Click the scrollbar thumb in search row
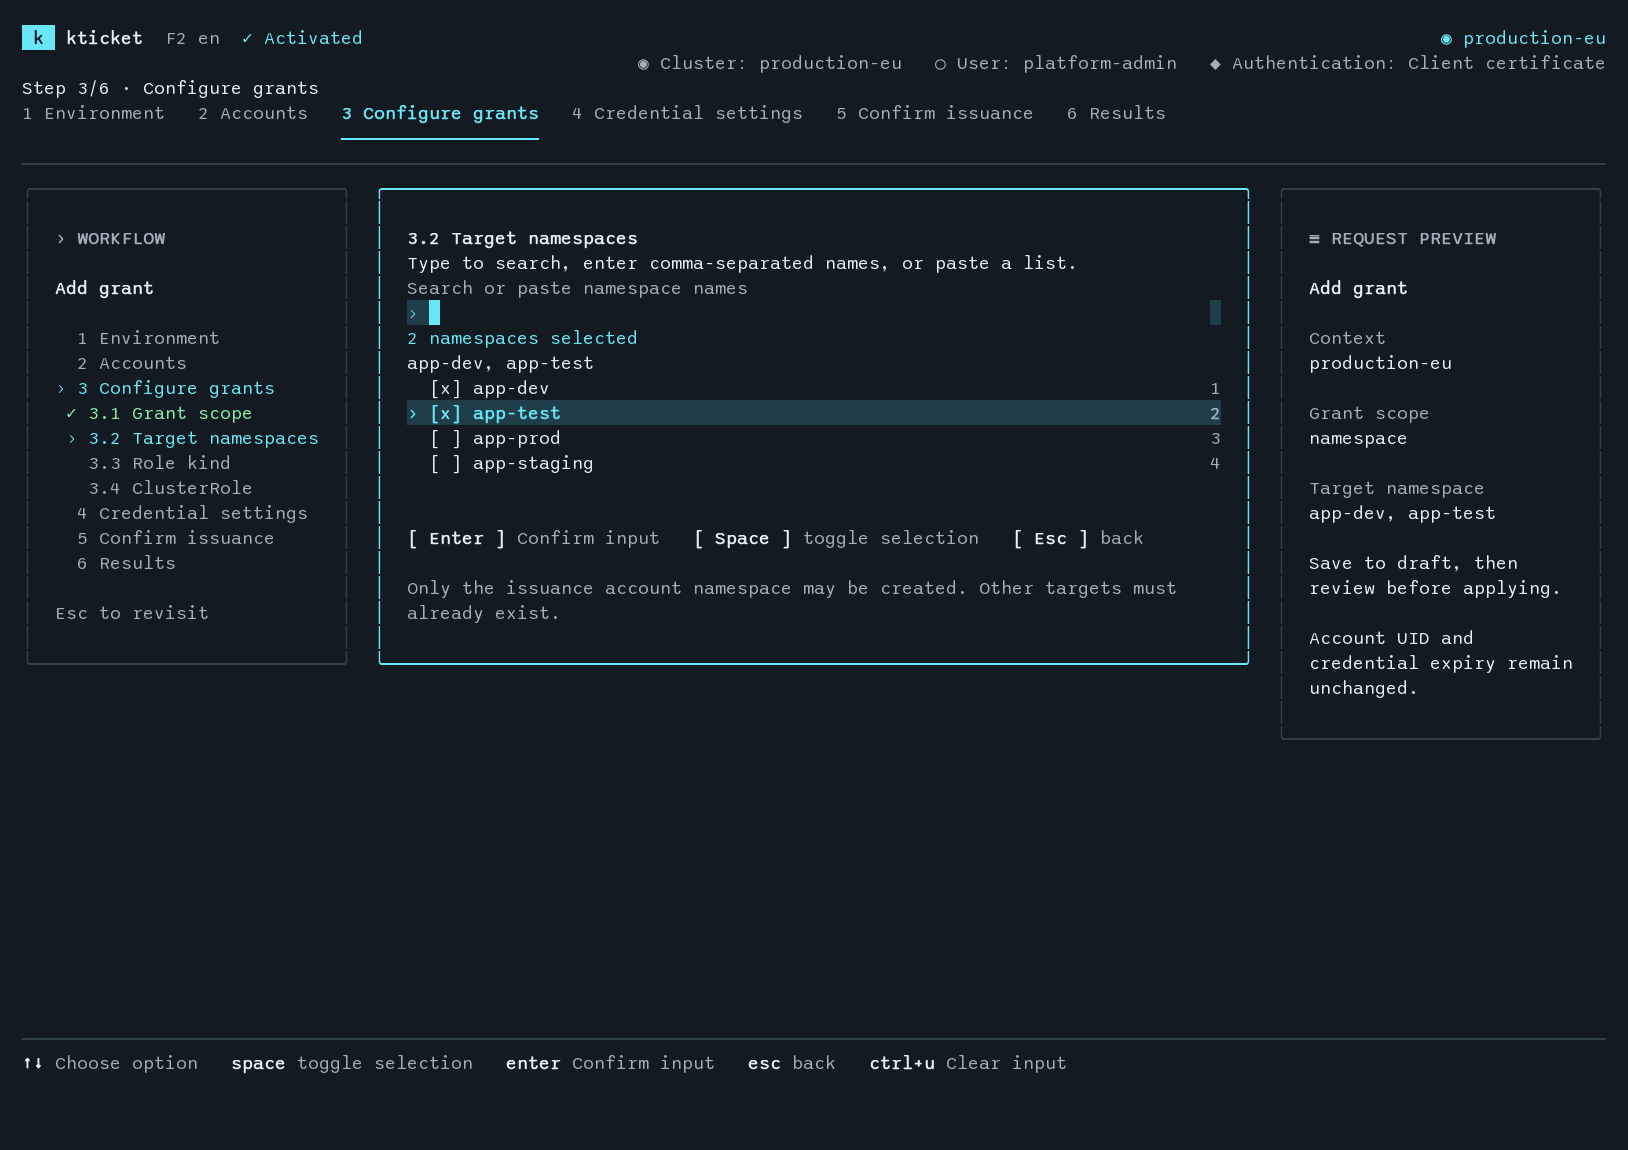Image resolution: width=1628 pixels, height=1150 pixels. click(1215, 313)
